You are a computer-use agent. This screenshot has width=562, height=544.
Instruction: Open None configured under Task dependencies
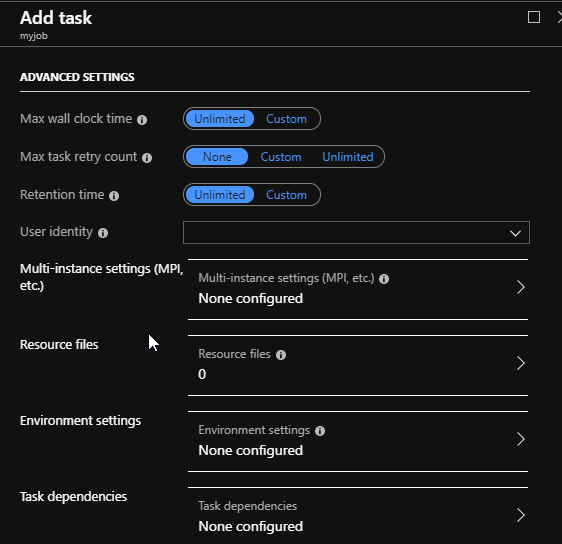[x=251, y=526]
